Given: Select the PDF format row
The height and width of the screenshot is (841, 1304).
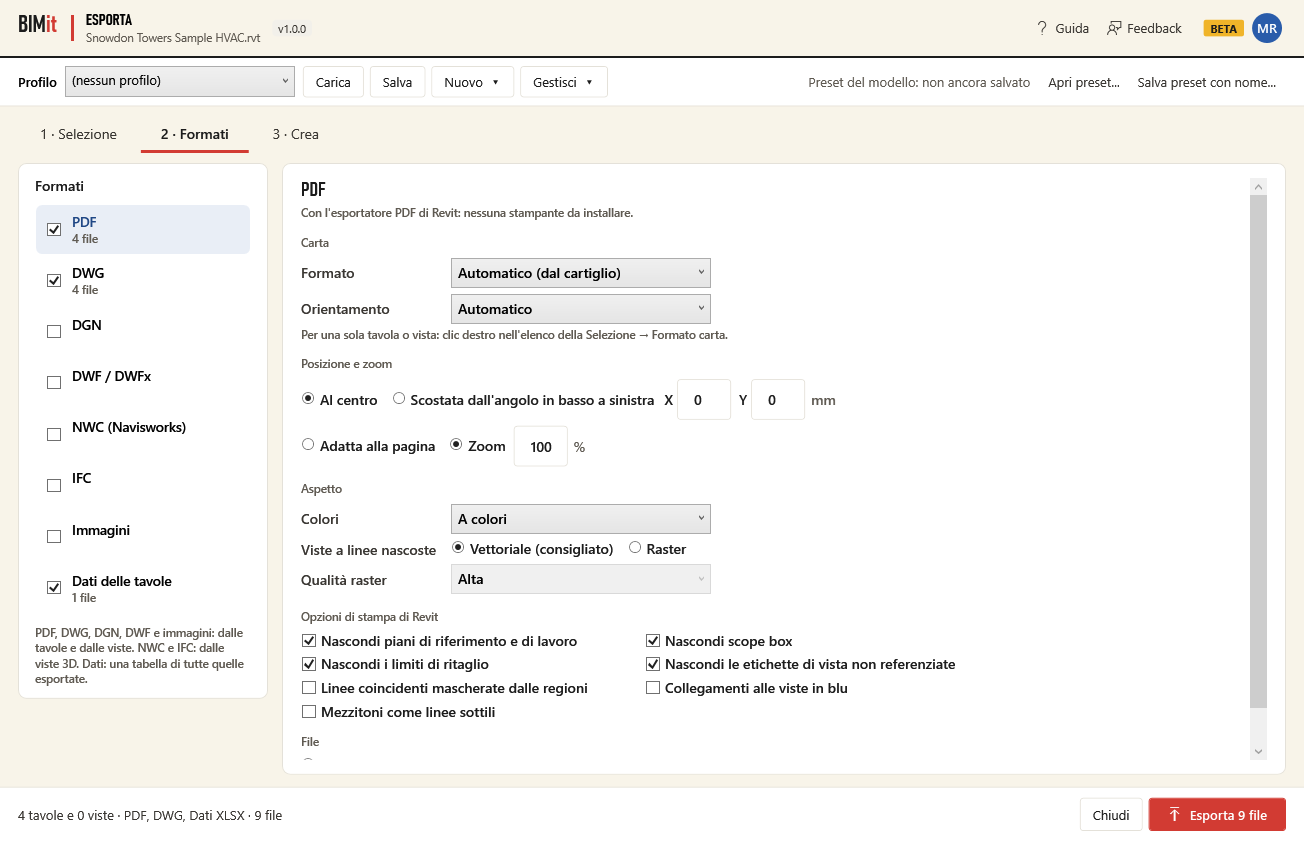Looking at the screenshot, I should (x=143, y=229).
